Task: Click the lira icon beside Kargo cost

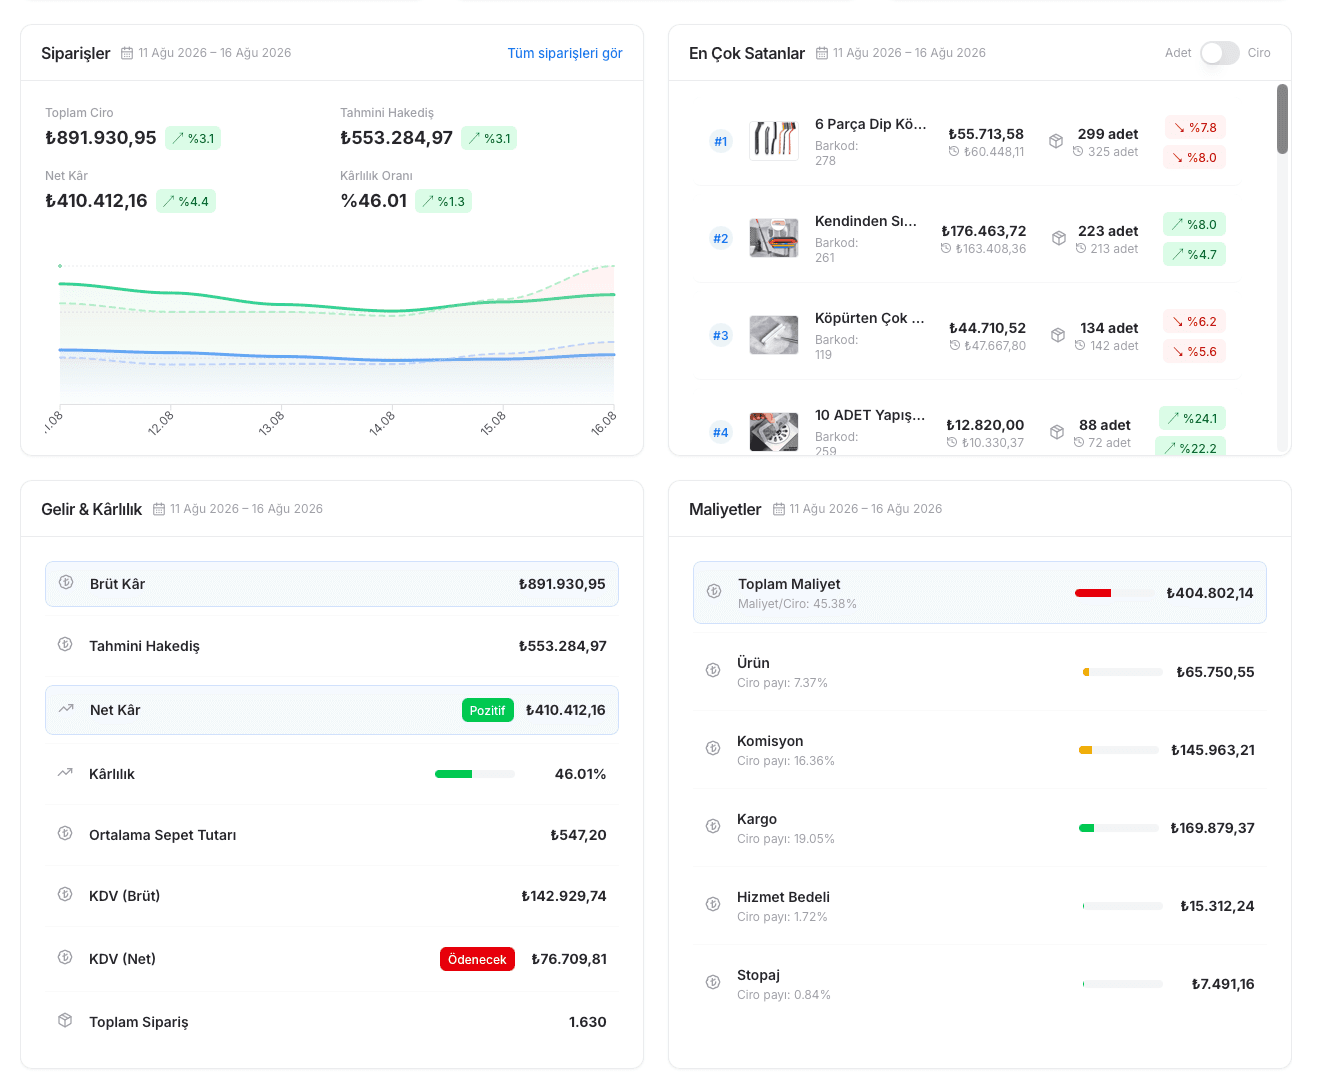Action: (713, 826)
